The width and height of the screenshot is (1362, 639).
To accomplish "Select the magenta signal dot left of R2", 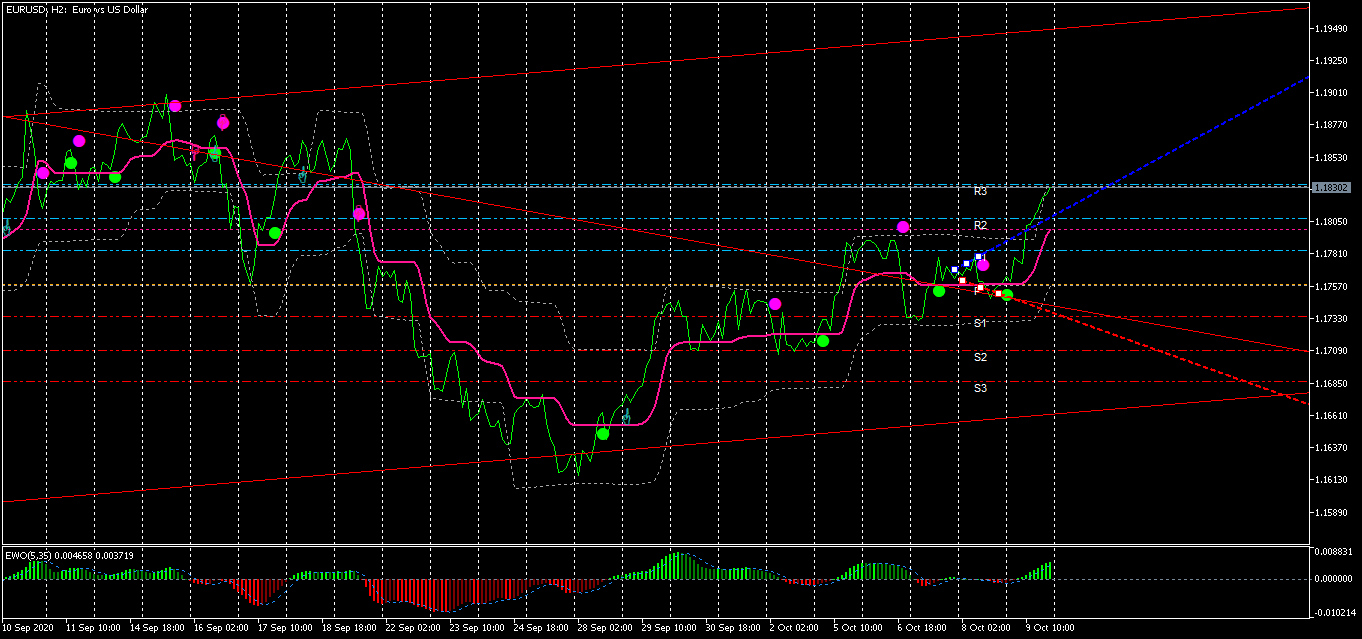I will [x=903, y=227].
